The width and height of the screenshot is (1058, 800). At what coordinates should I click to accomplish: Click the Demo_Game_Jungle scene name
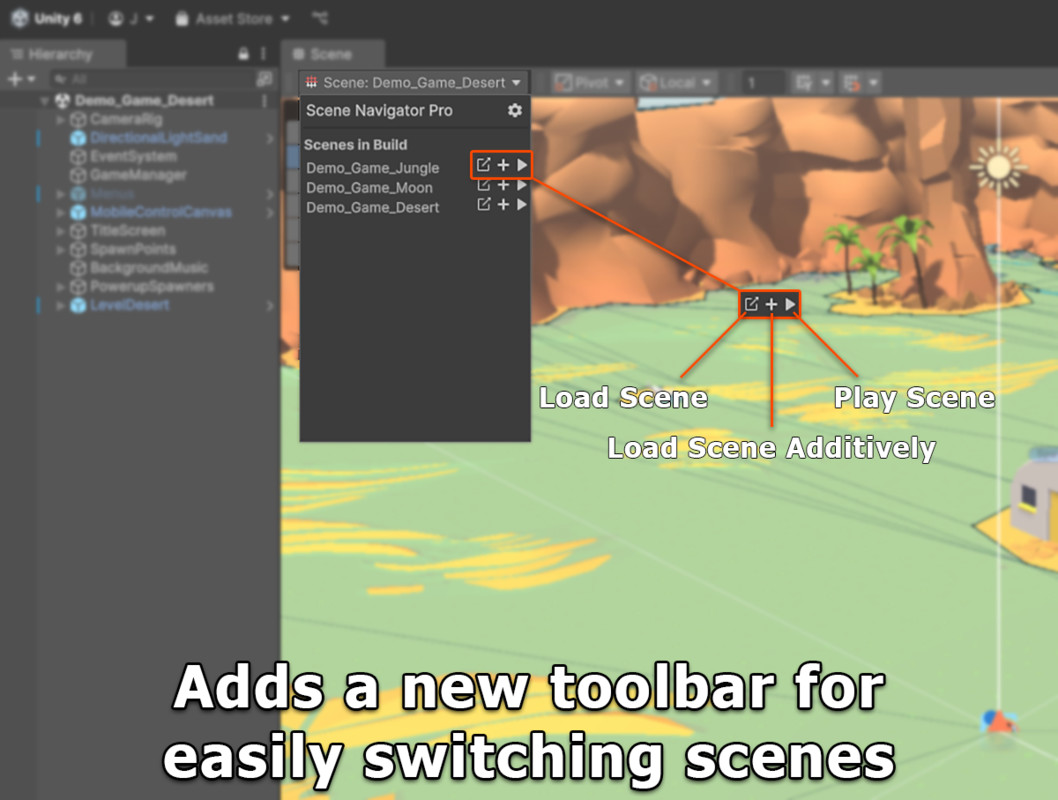372,168
